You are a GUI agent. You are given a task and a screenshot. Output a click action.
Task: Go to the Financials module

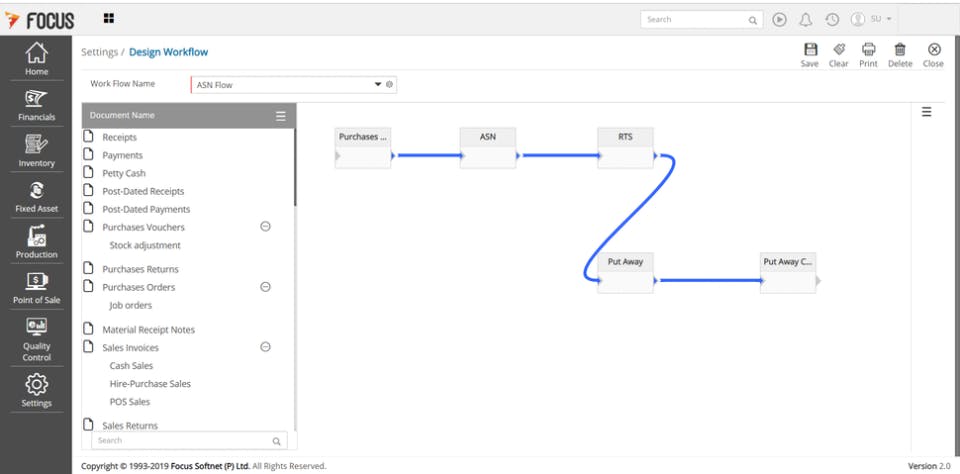[x=36, y=104]
